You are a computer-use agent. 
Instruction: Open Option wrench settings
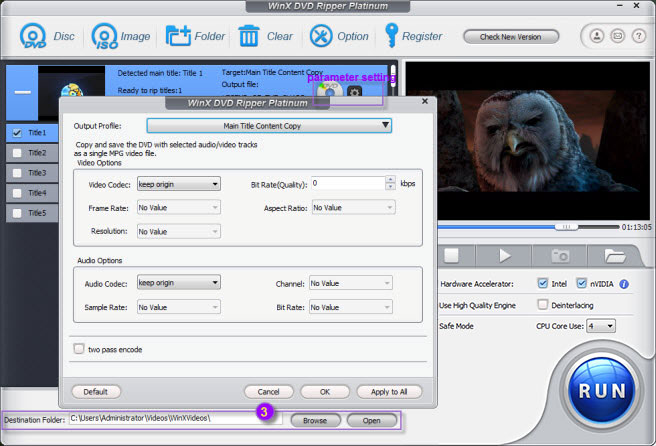click(x=321, y=36)
